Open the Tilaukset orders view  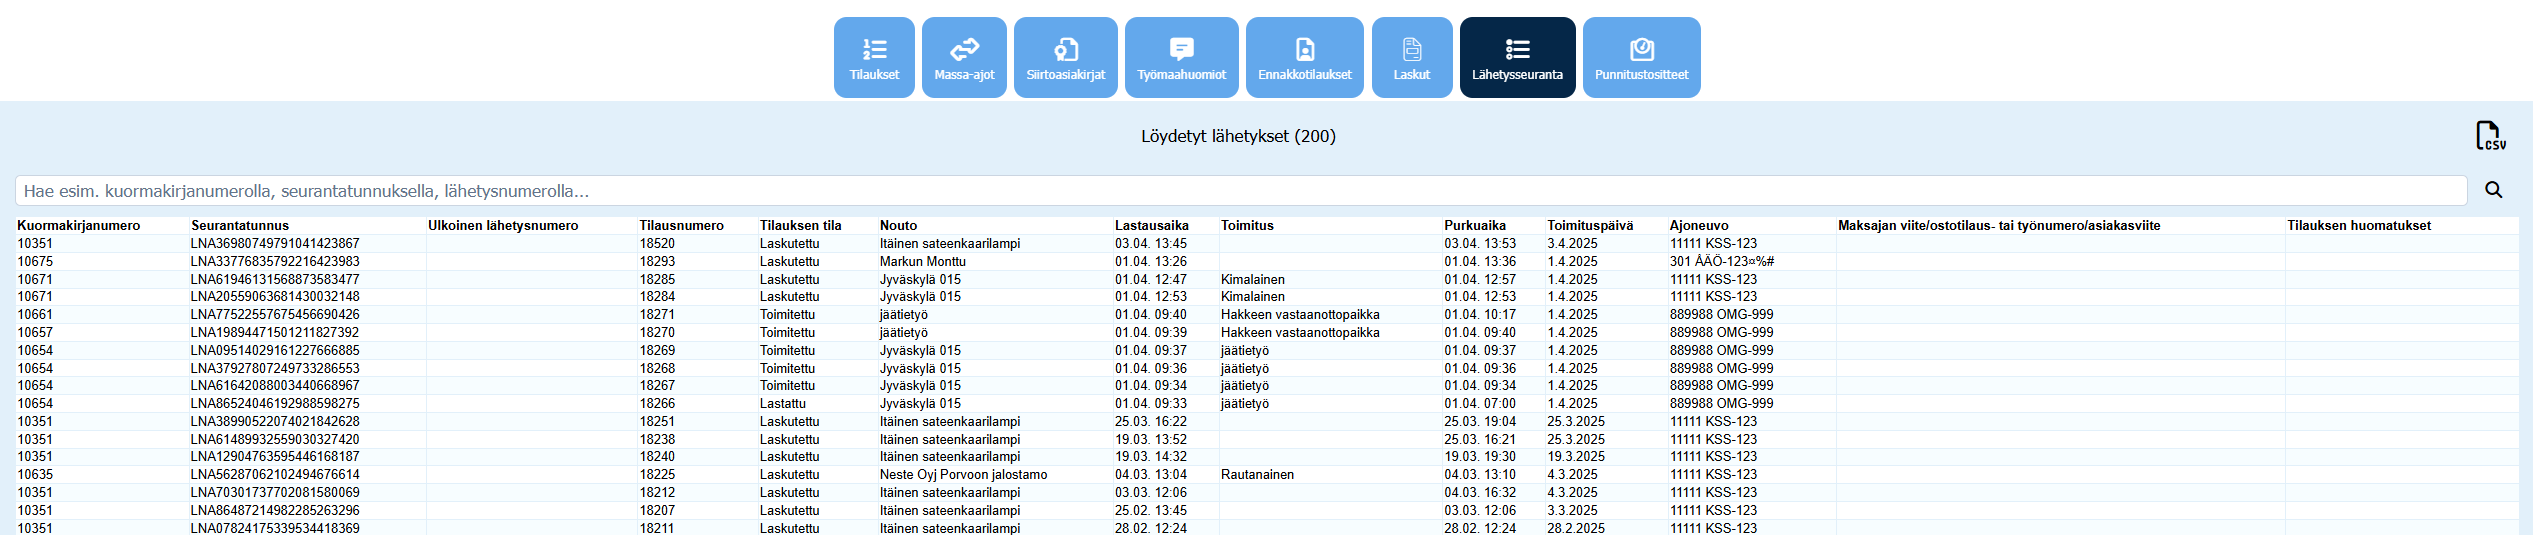(x=874, y=58)
